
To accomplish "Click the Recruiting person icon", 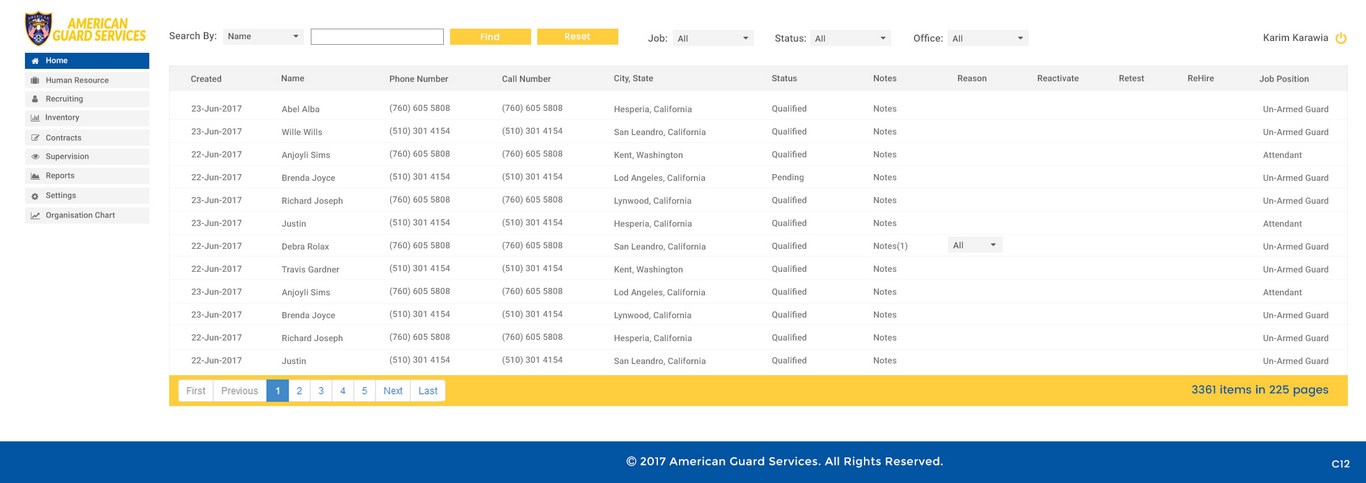I will click(x=35, y=99).
